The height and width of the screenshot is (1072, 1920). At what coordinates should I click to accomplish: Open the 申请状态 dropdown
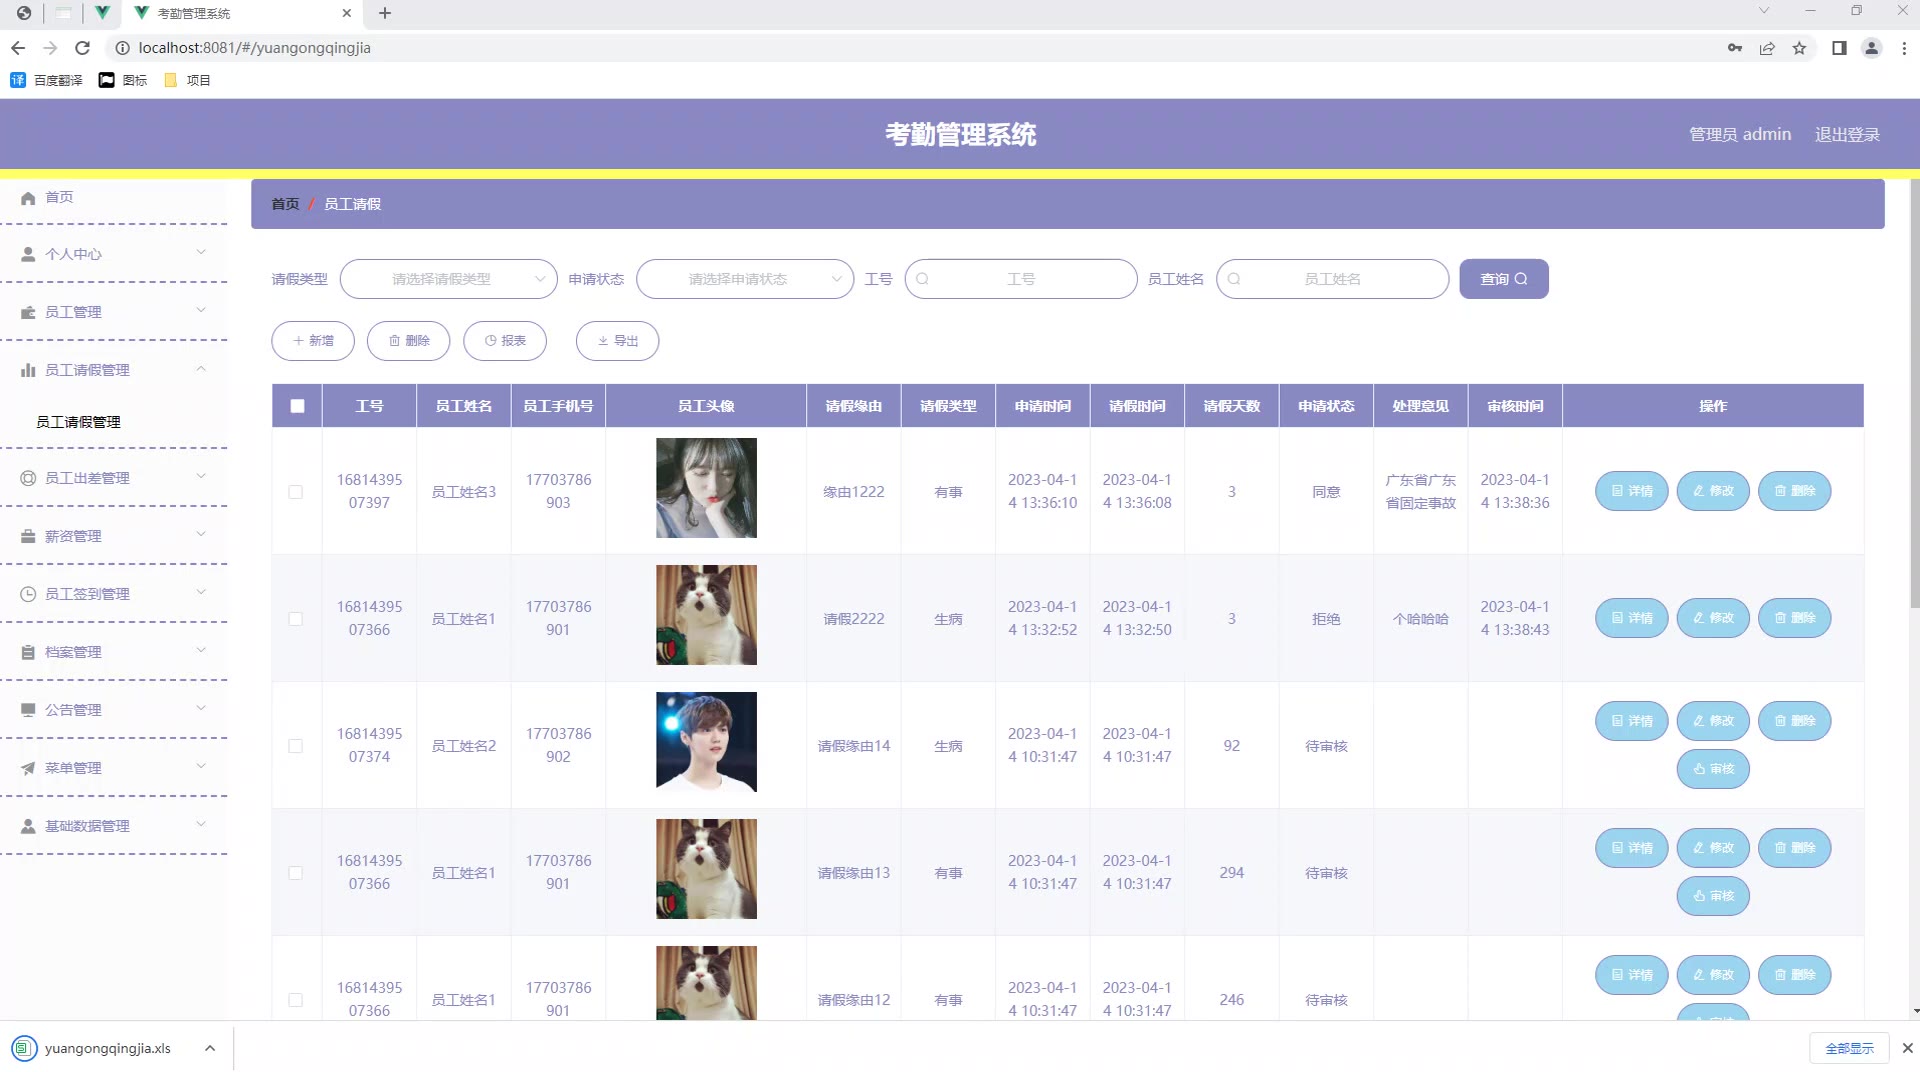(745, 279)
